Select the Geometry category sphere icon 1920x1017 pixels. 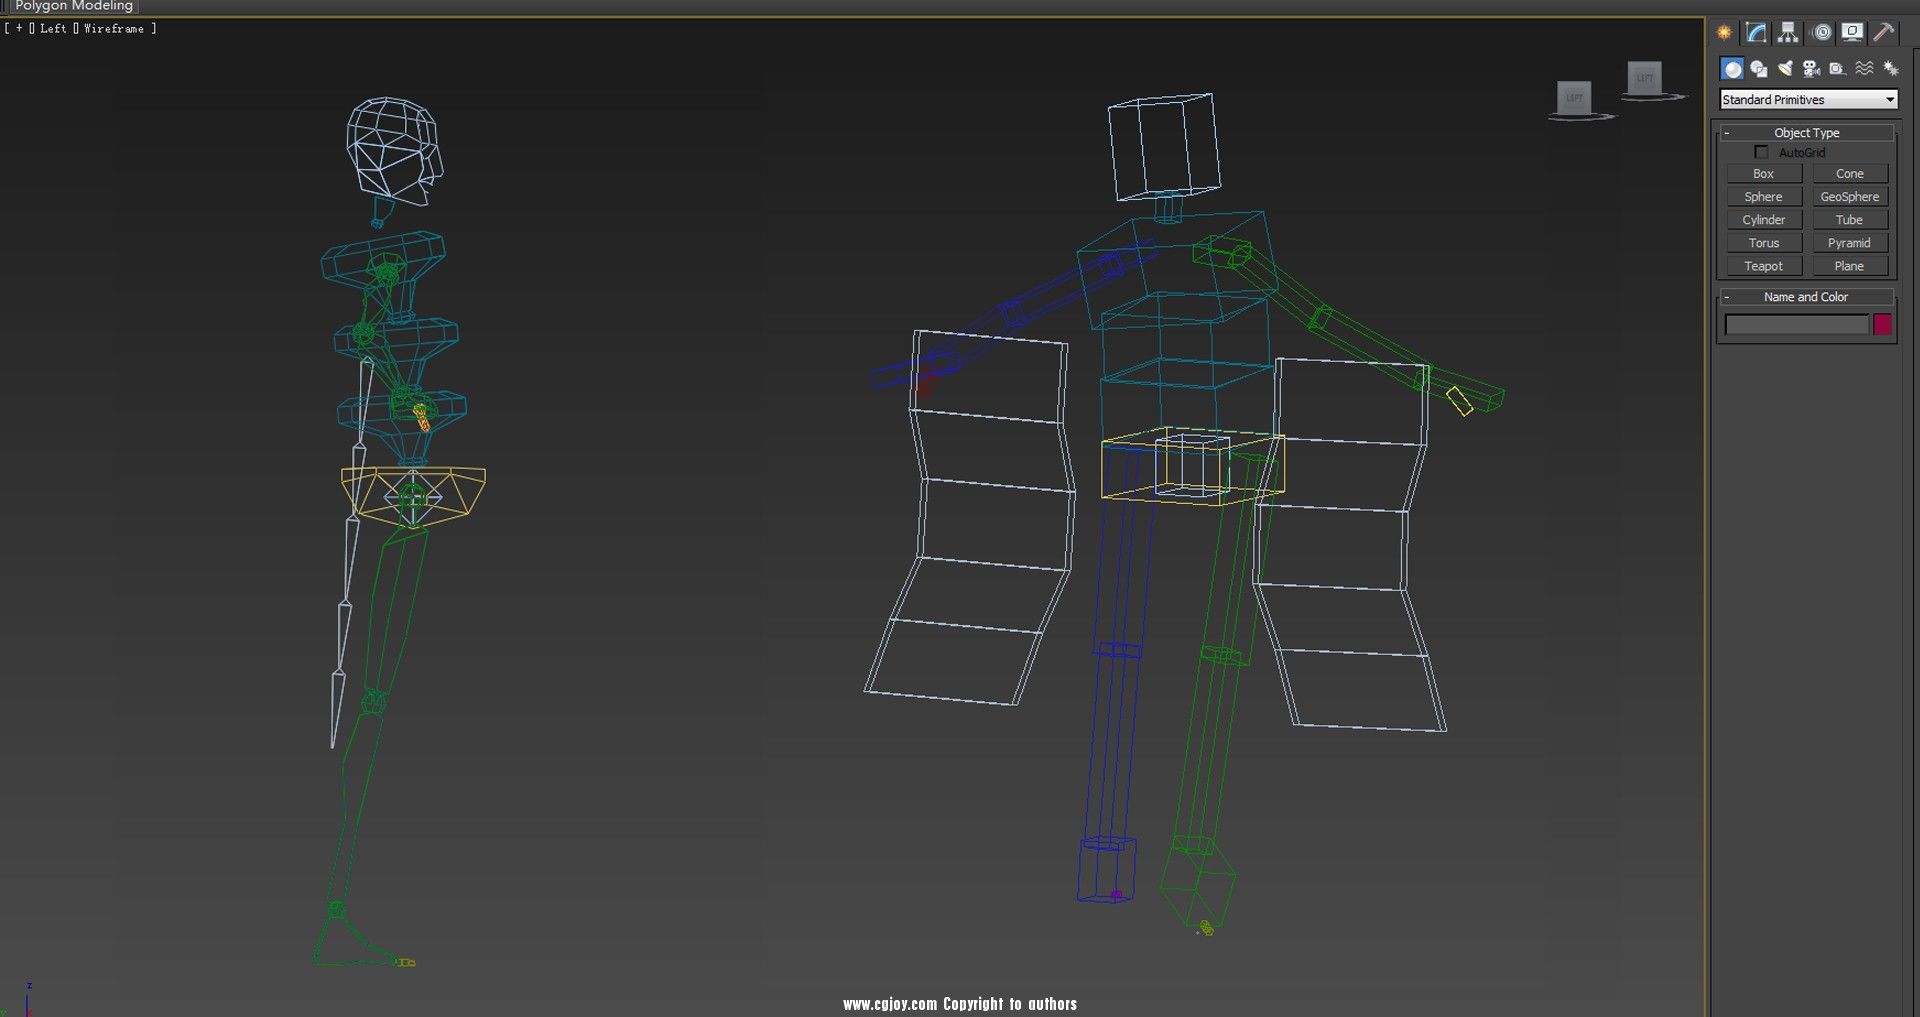pos(1733,69)
